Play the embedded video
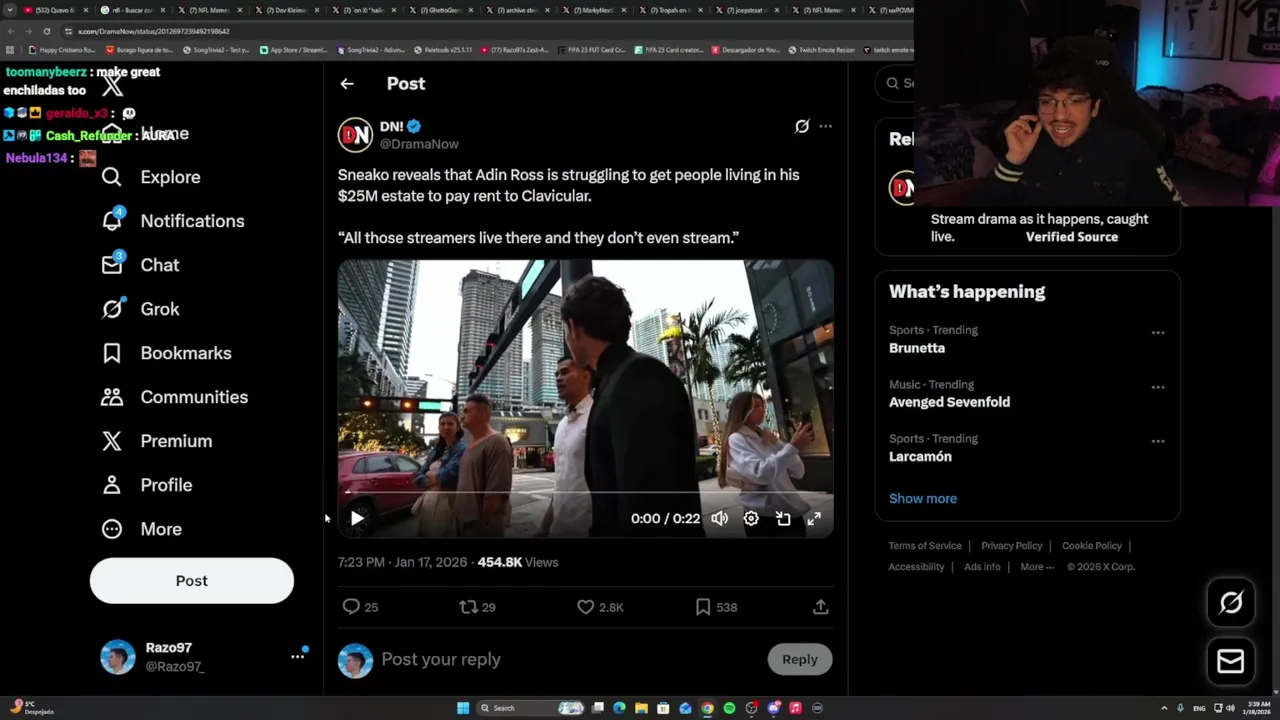This screenshot has height=720, width=1280. 357,518
